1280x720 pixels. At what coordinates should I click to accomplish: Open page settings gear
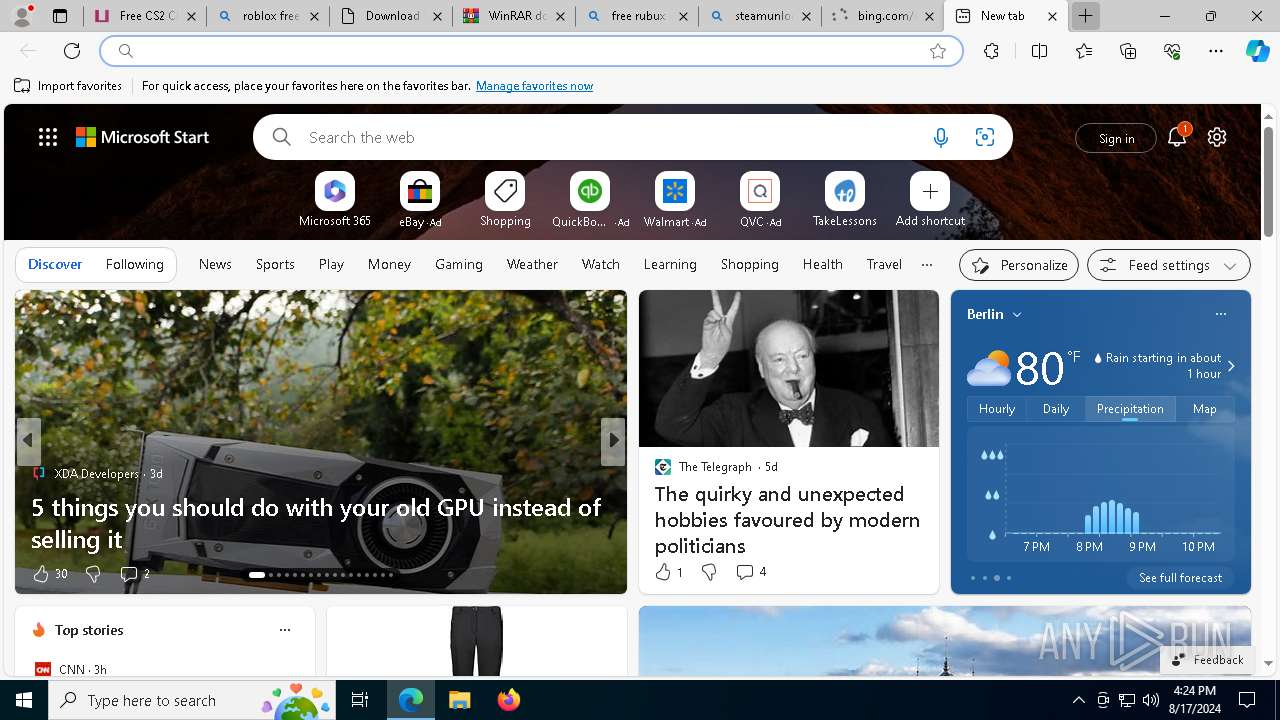[1217, 137]
